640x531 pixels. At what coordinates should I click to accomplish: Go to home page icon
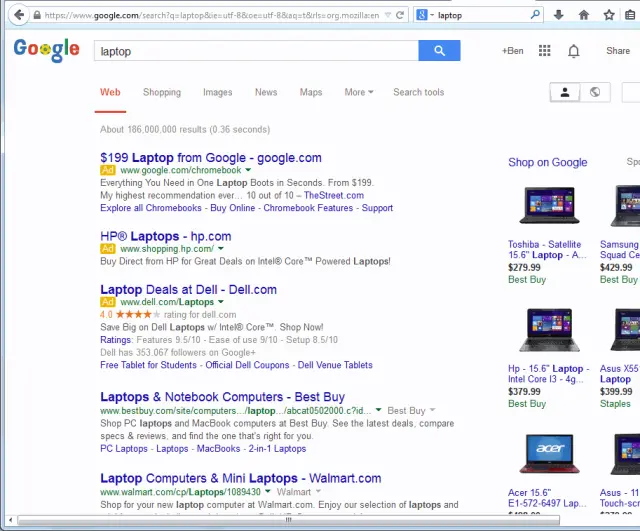pyautogui.click(x=584, y=15)
